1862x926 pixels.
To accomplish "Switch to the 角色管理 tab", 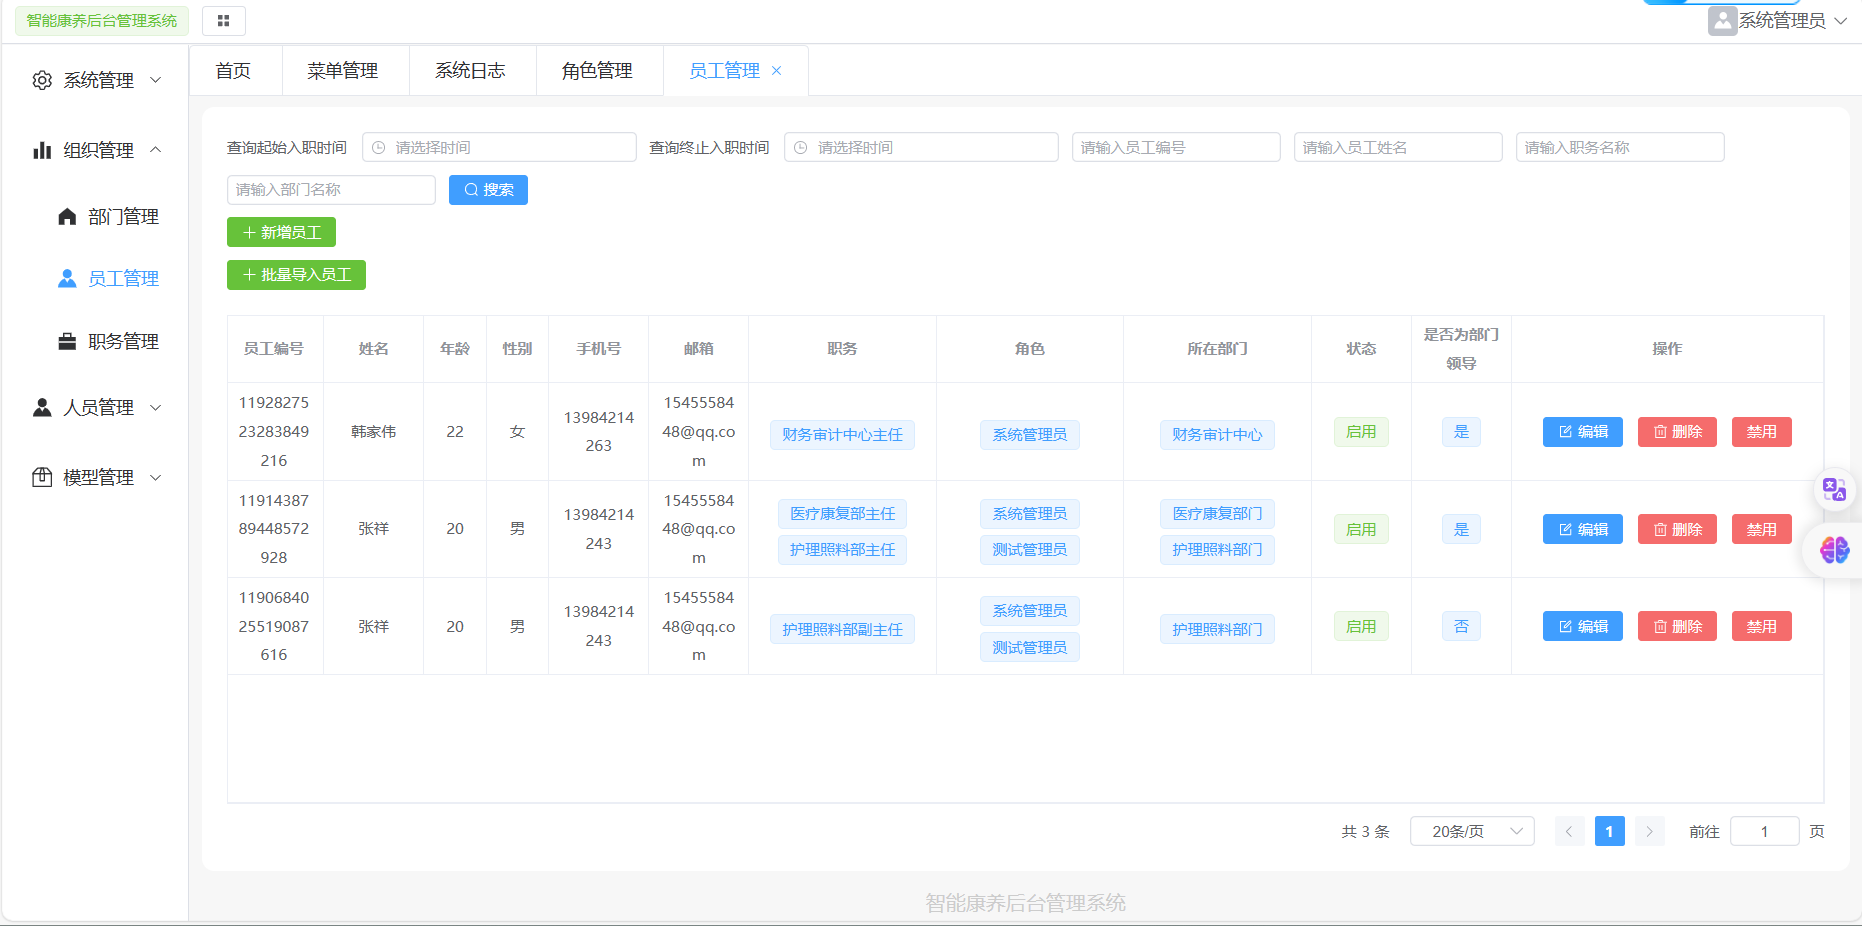I will point(597,71).
